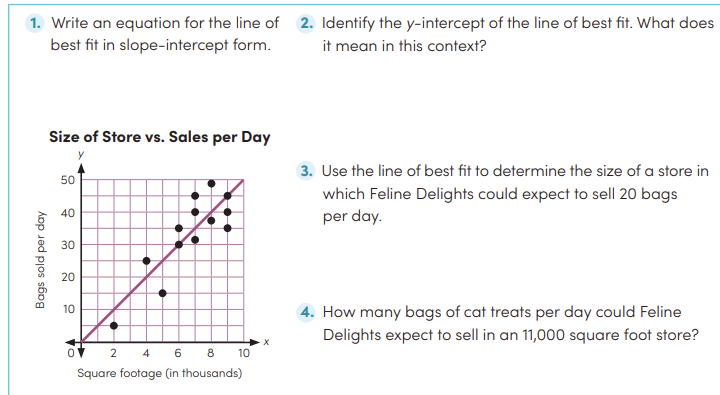
Task: Click the y-axis tick label 50
Action: coord(68,180)
